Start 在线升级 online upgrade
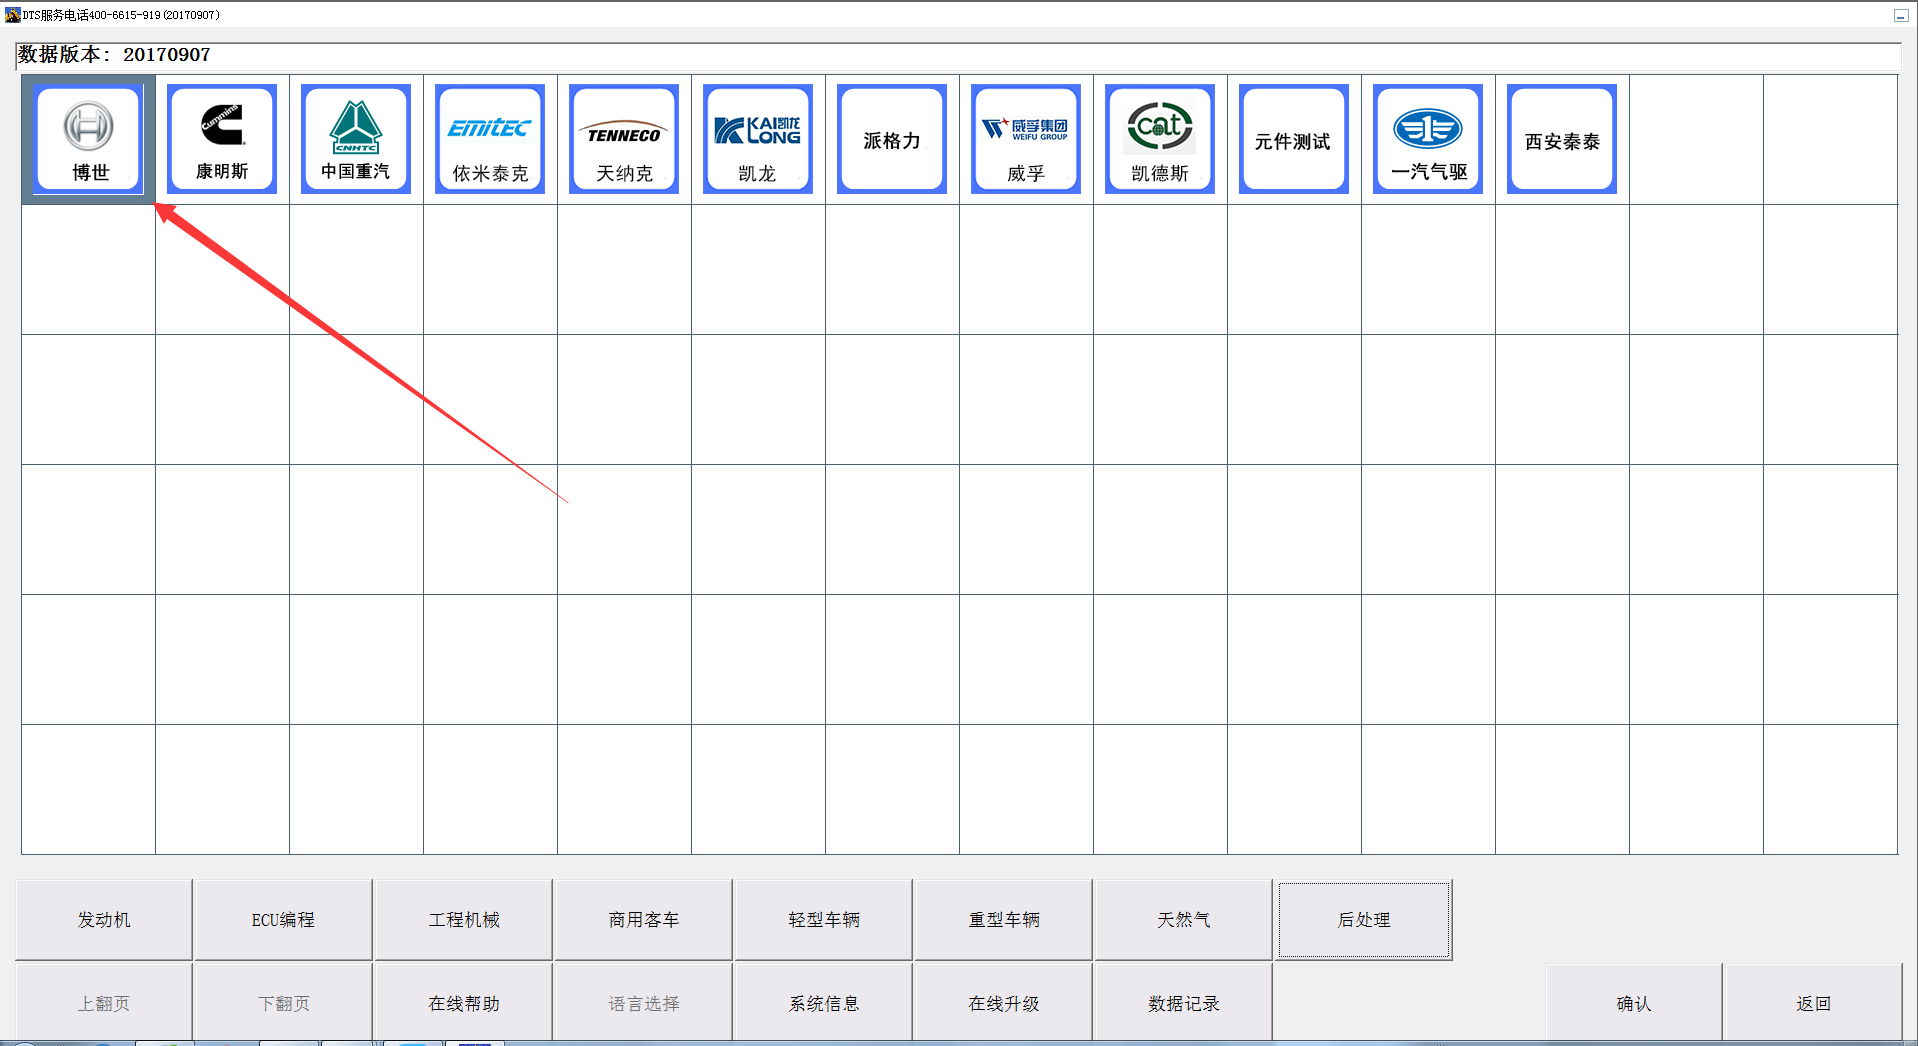1918x1046 pixels. coord(1003,1003)
